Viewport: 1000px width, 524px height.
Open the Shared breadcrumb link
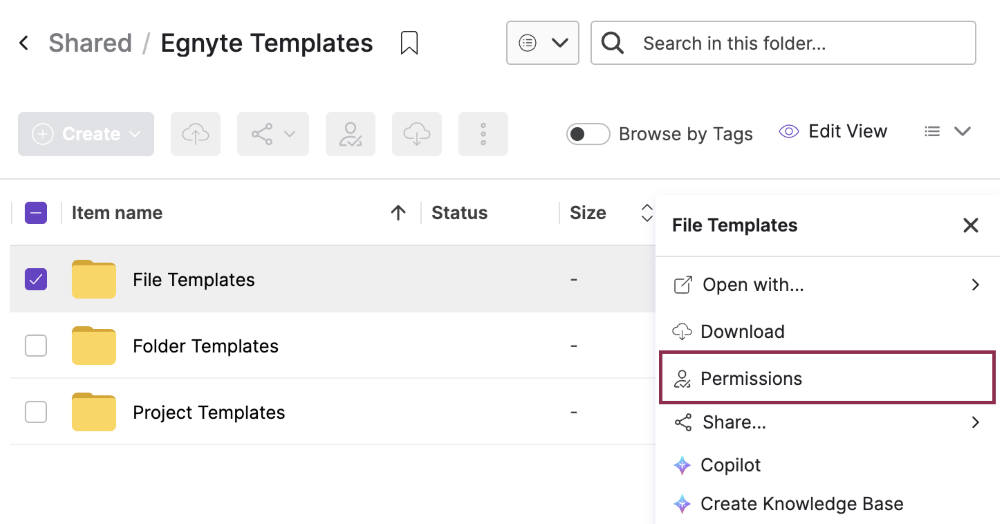point(90,43)
